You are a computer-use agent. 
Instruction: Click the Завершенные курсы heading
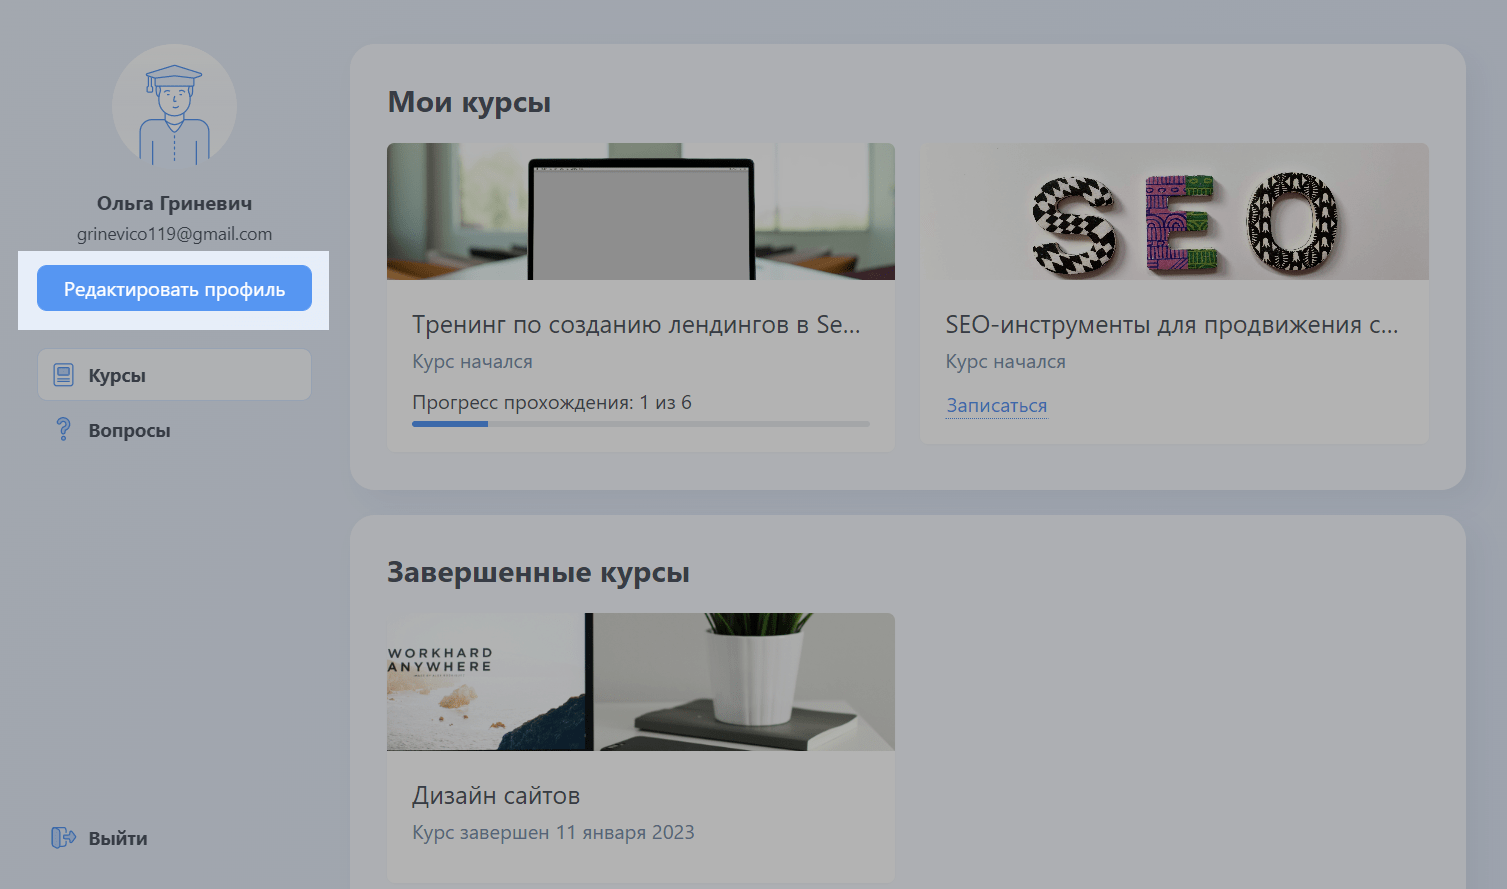click(x=538, y=572)
